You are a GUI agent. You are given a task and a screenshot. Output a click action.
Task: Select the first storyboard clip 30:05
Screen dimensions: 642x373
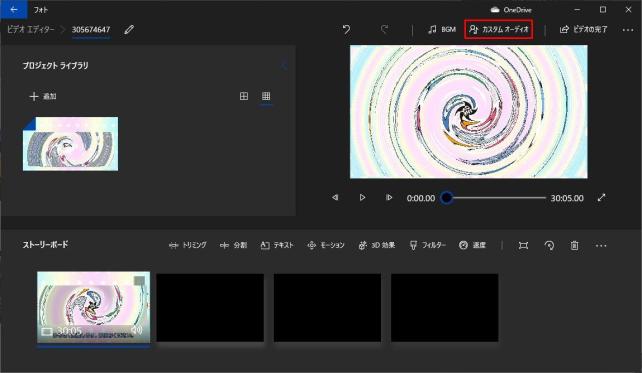coord(93,307)
